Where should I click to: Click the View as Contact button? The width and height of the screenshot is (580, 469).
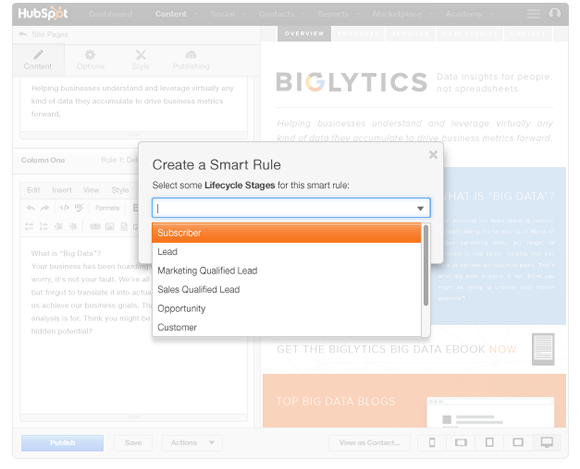coord(370,443)
